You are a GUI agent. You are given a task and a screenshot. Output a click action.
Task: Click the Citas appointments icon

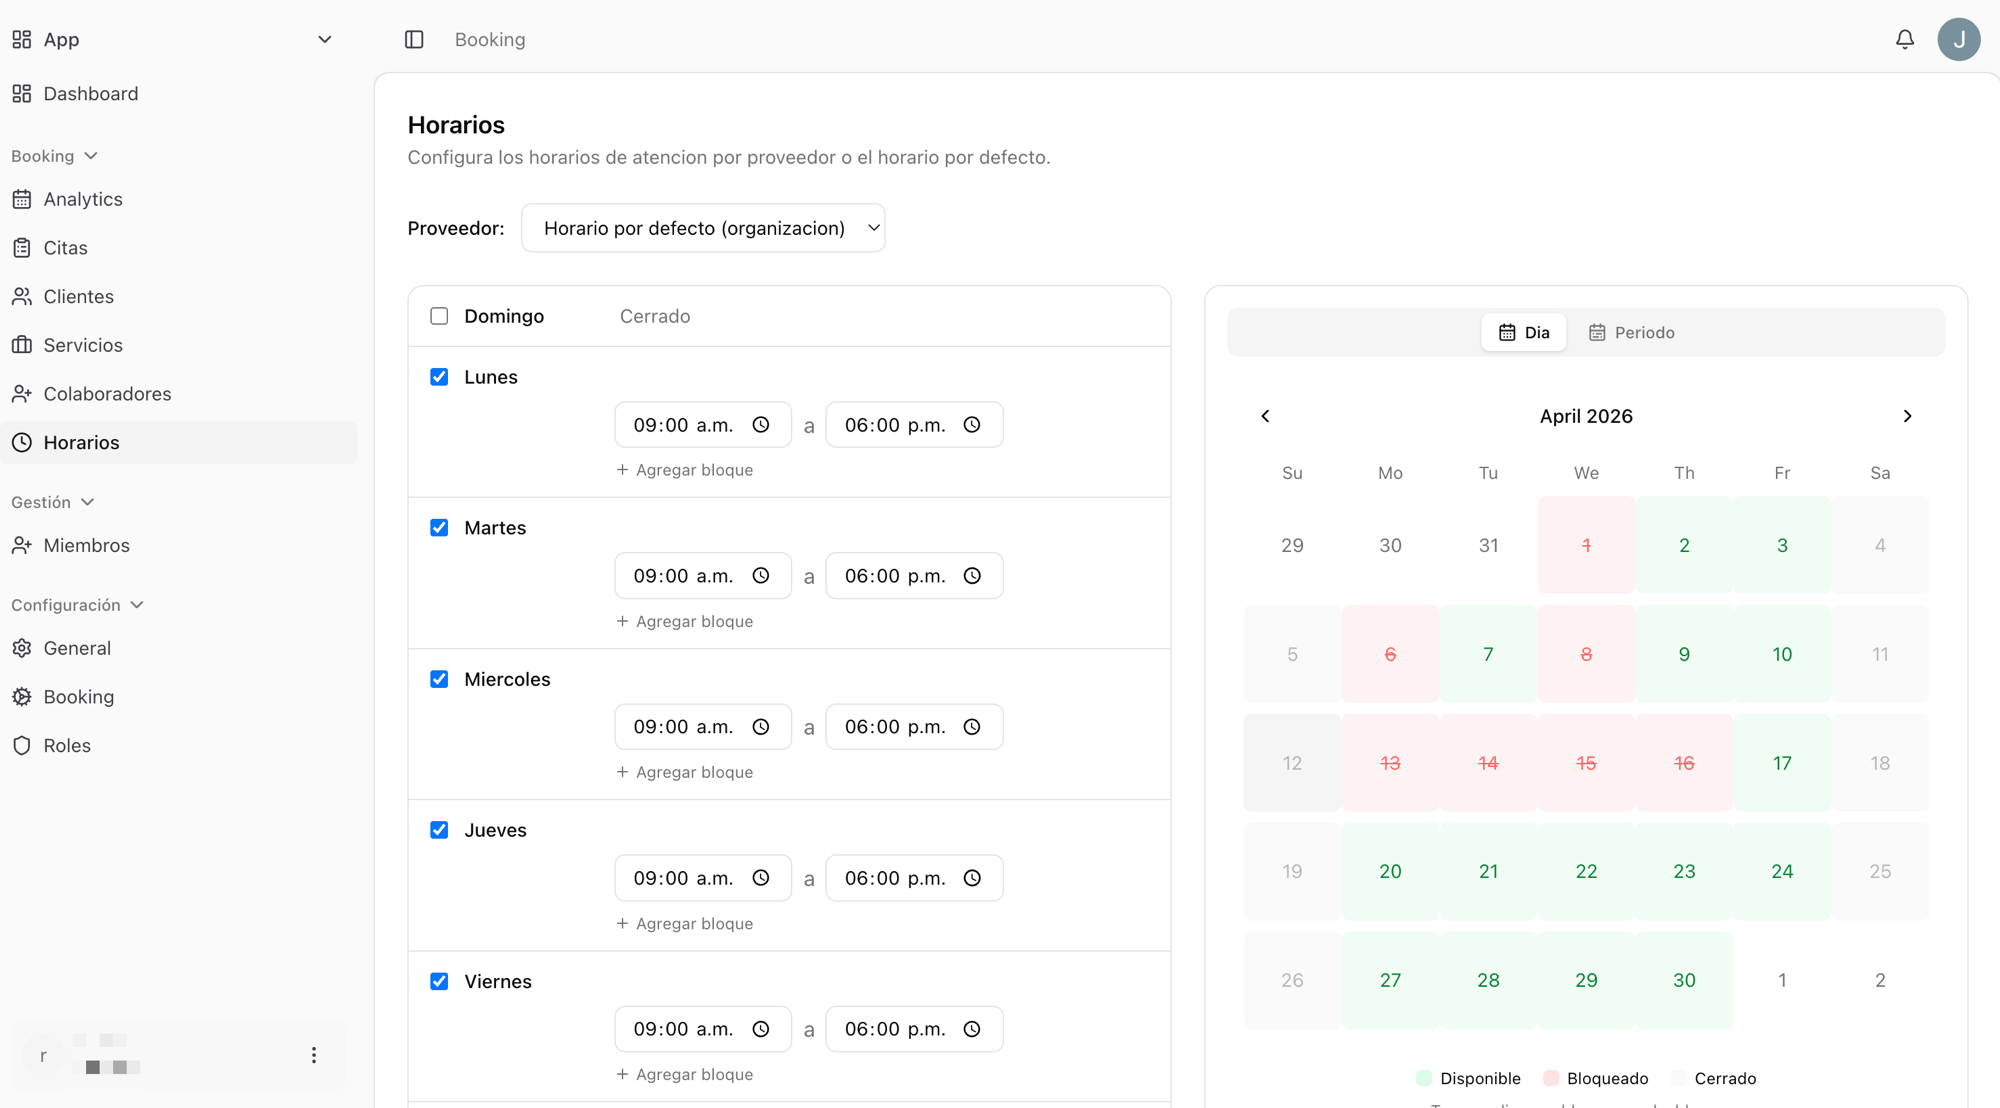[x=22, y=247]
